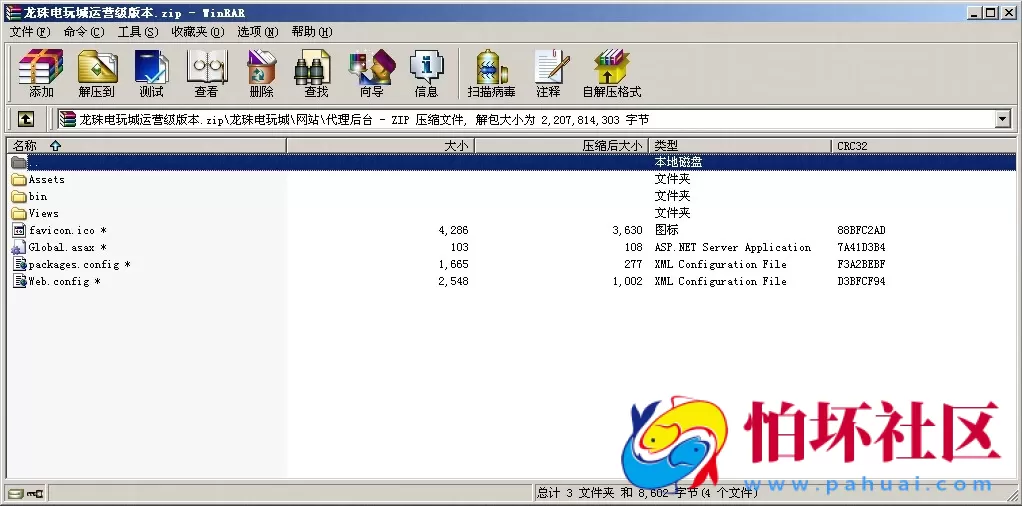Start the 向导 (Wizard) tool
This screenshot has height=506, width=1022.
click(x=371, y=73)
